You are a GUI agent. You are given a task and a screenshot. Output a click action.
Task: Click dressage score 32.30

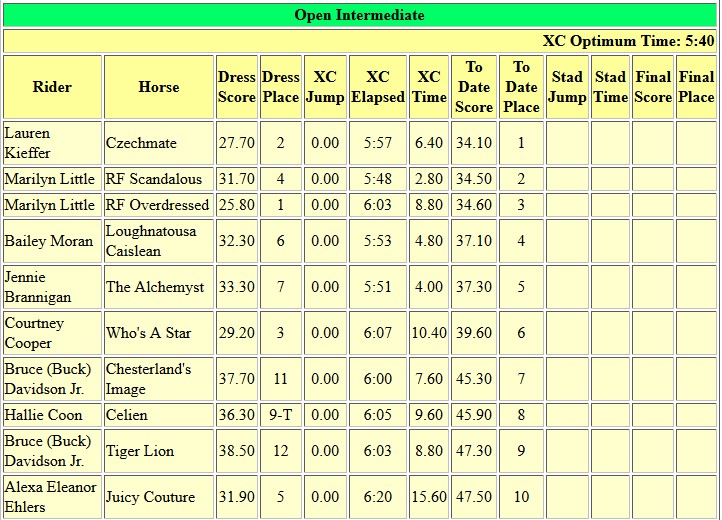point(237,241)
